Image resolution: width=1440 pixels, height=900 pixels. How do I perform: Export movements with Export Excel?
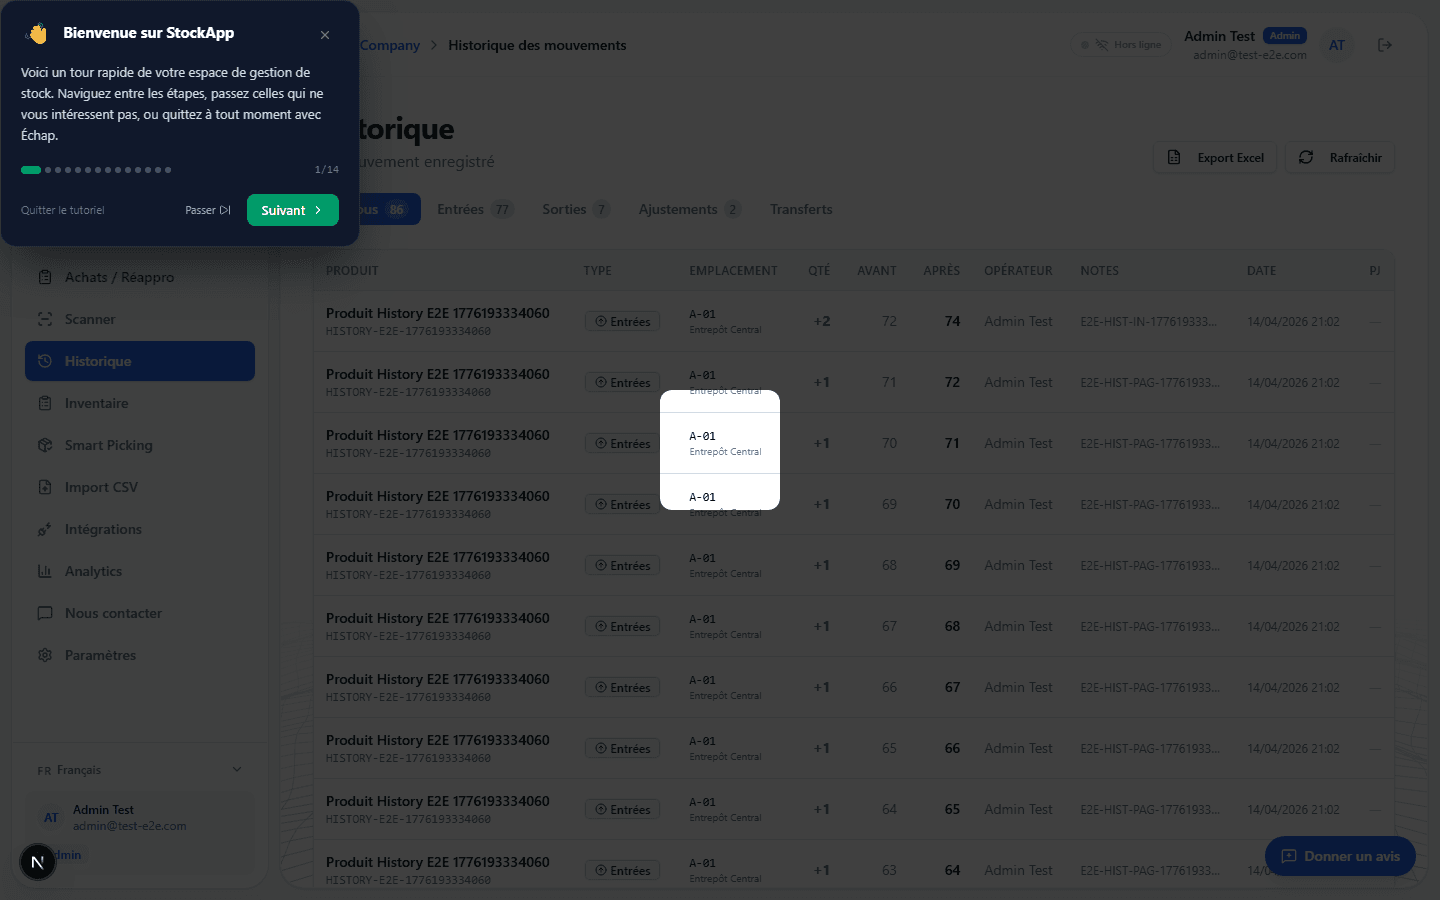[x=1216, y=158]
